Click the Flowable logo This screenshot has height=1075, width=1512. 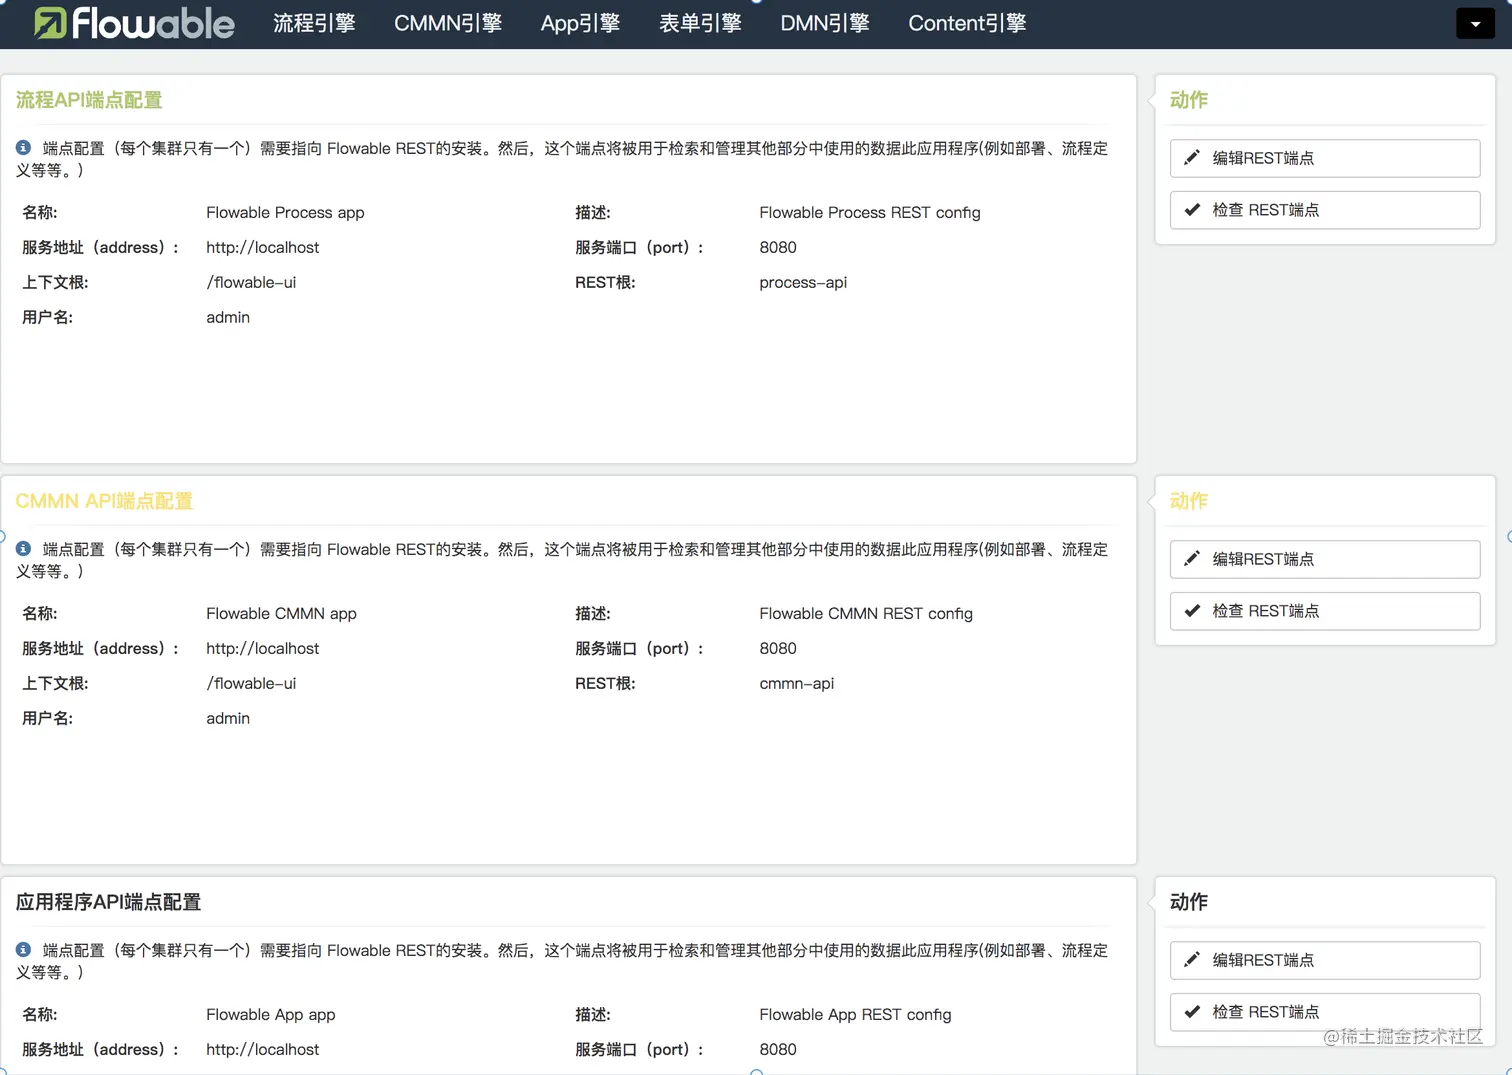(x=134, y=23)
